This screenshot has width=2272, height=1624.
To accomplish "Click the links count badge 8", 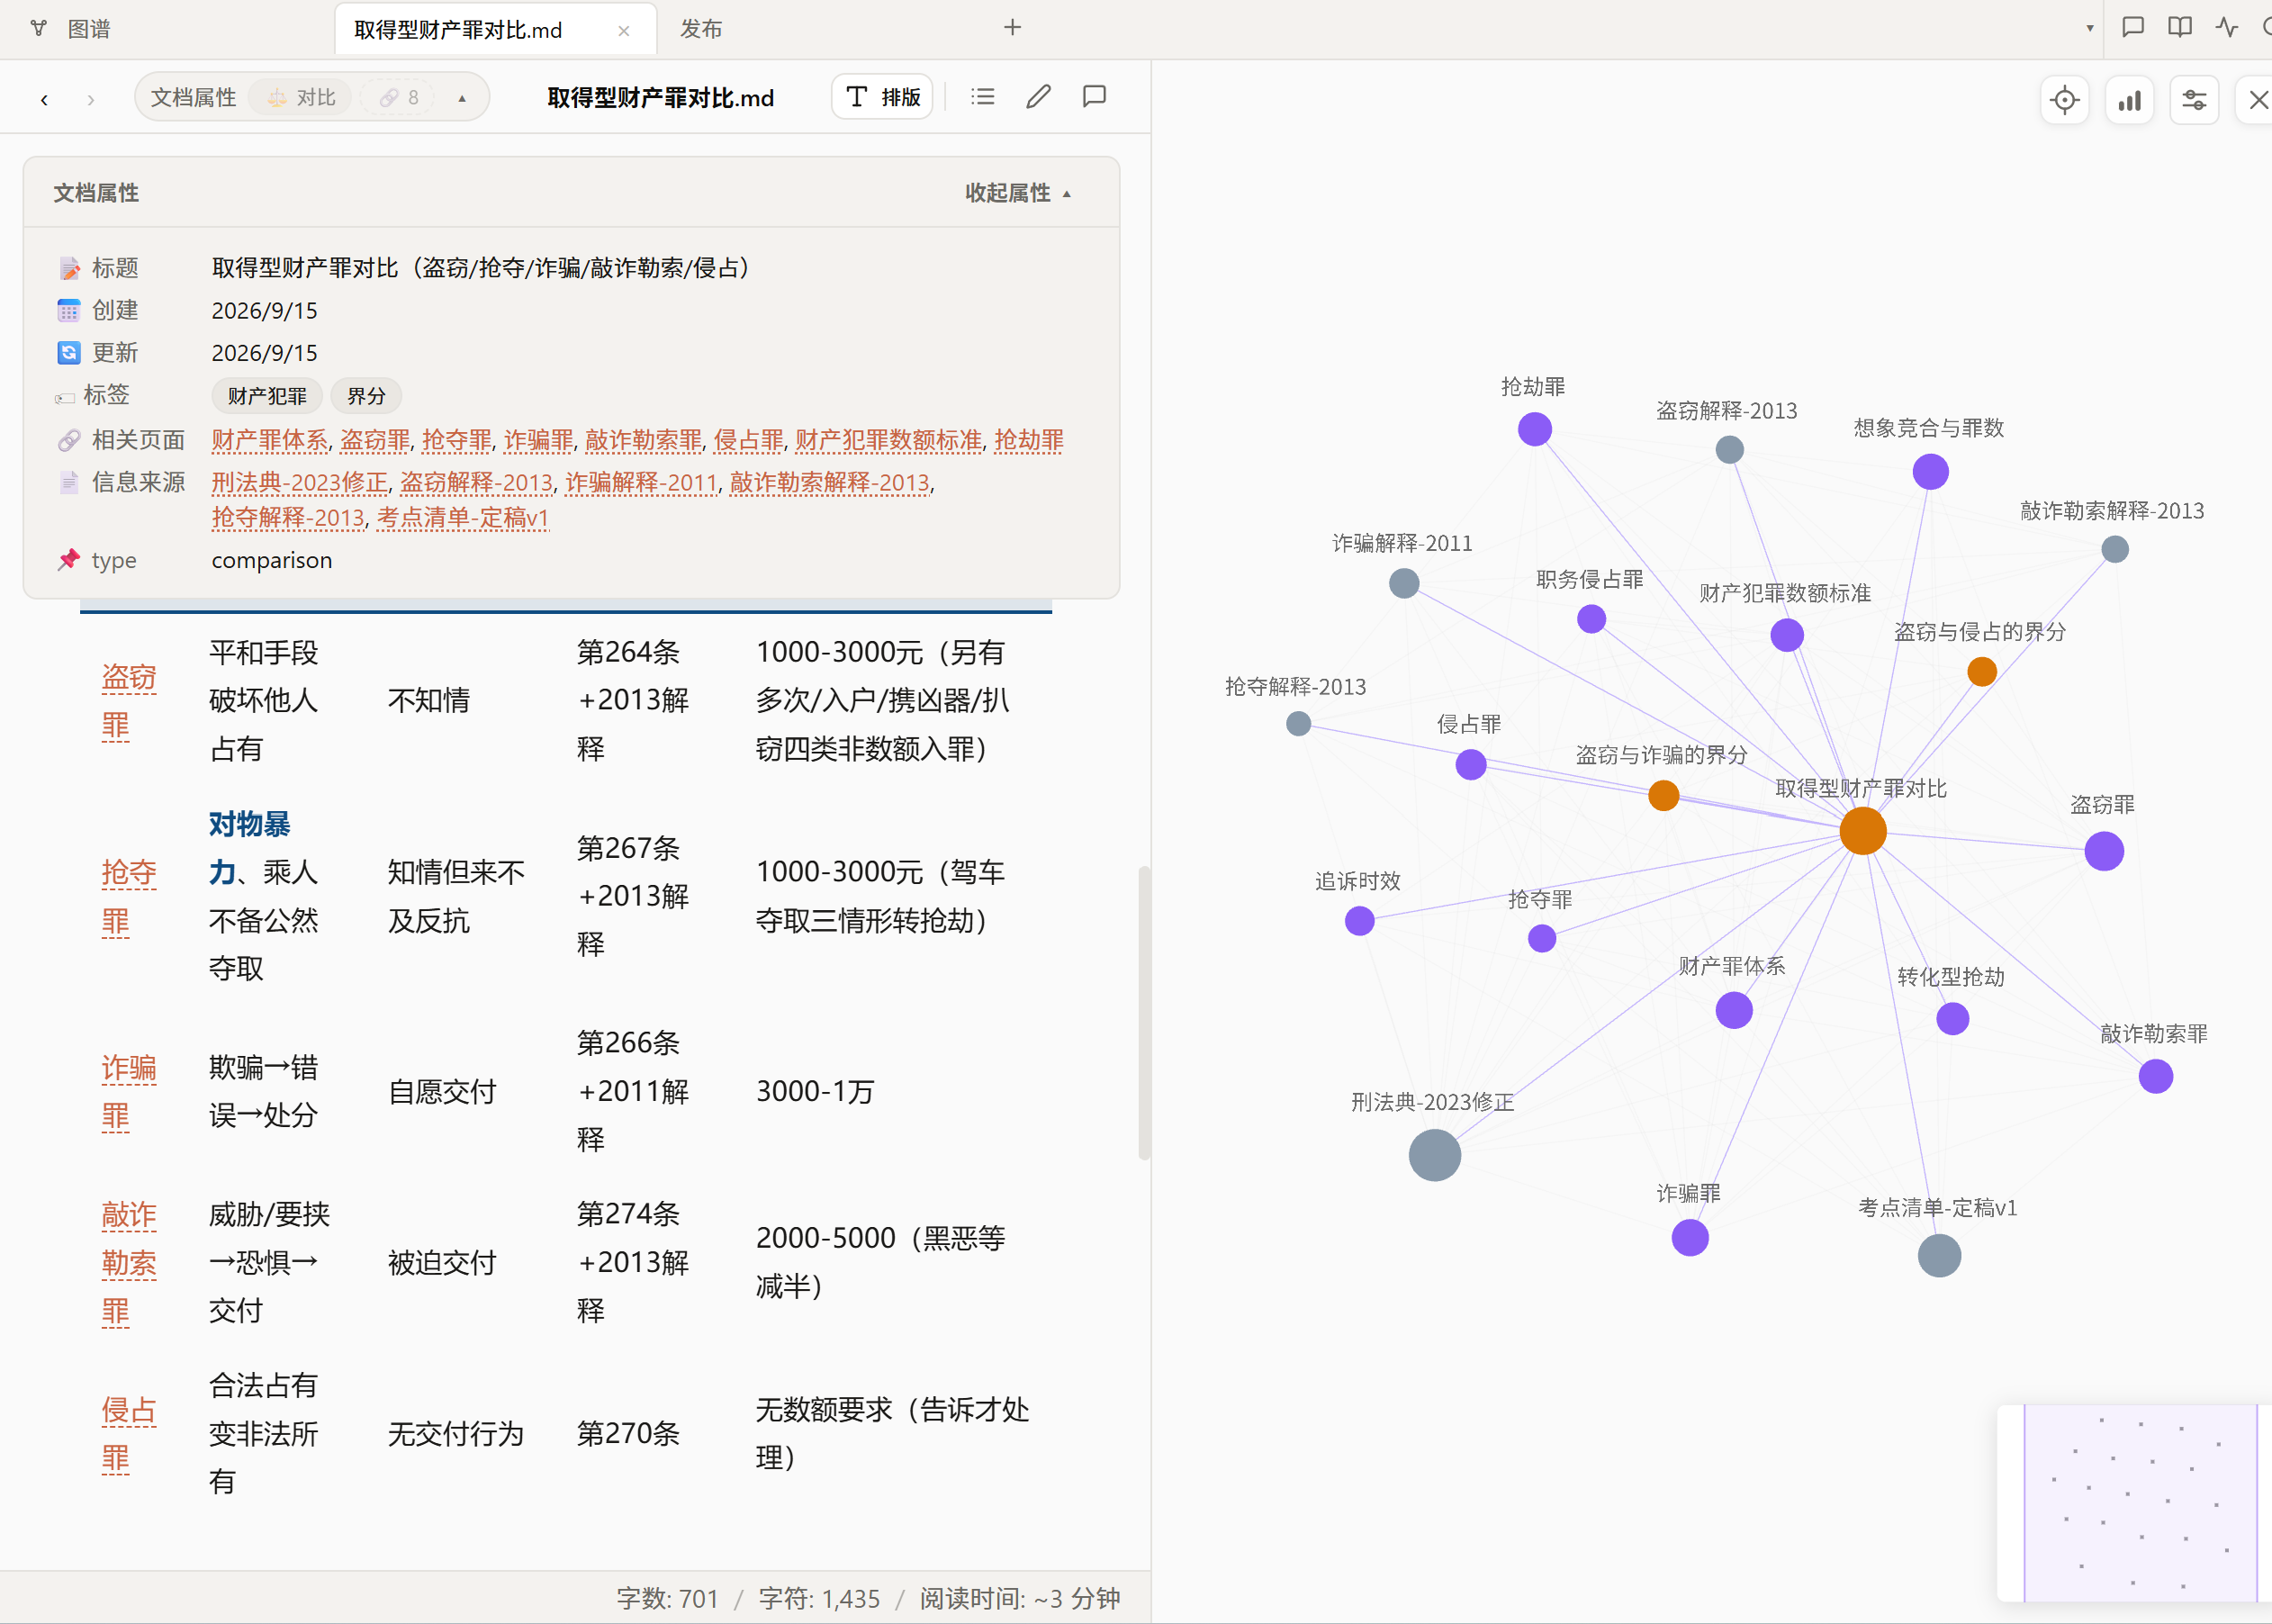I will click(x=400, y=97).
